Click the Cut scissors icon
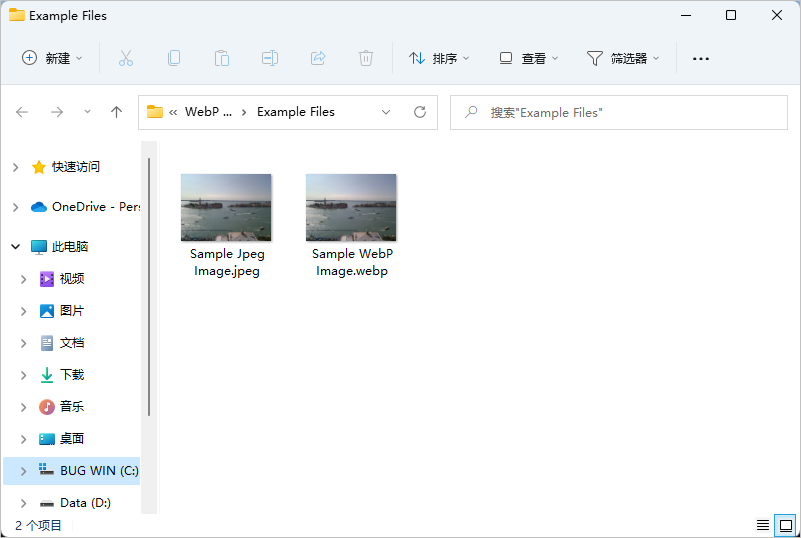 (x=126, y=58)
